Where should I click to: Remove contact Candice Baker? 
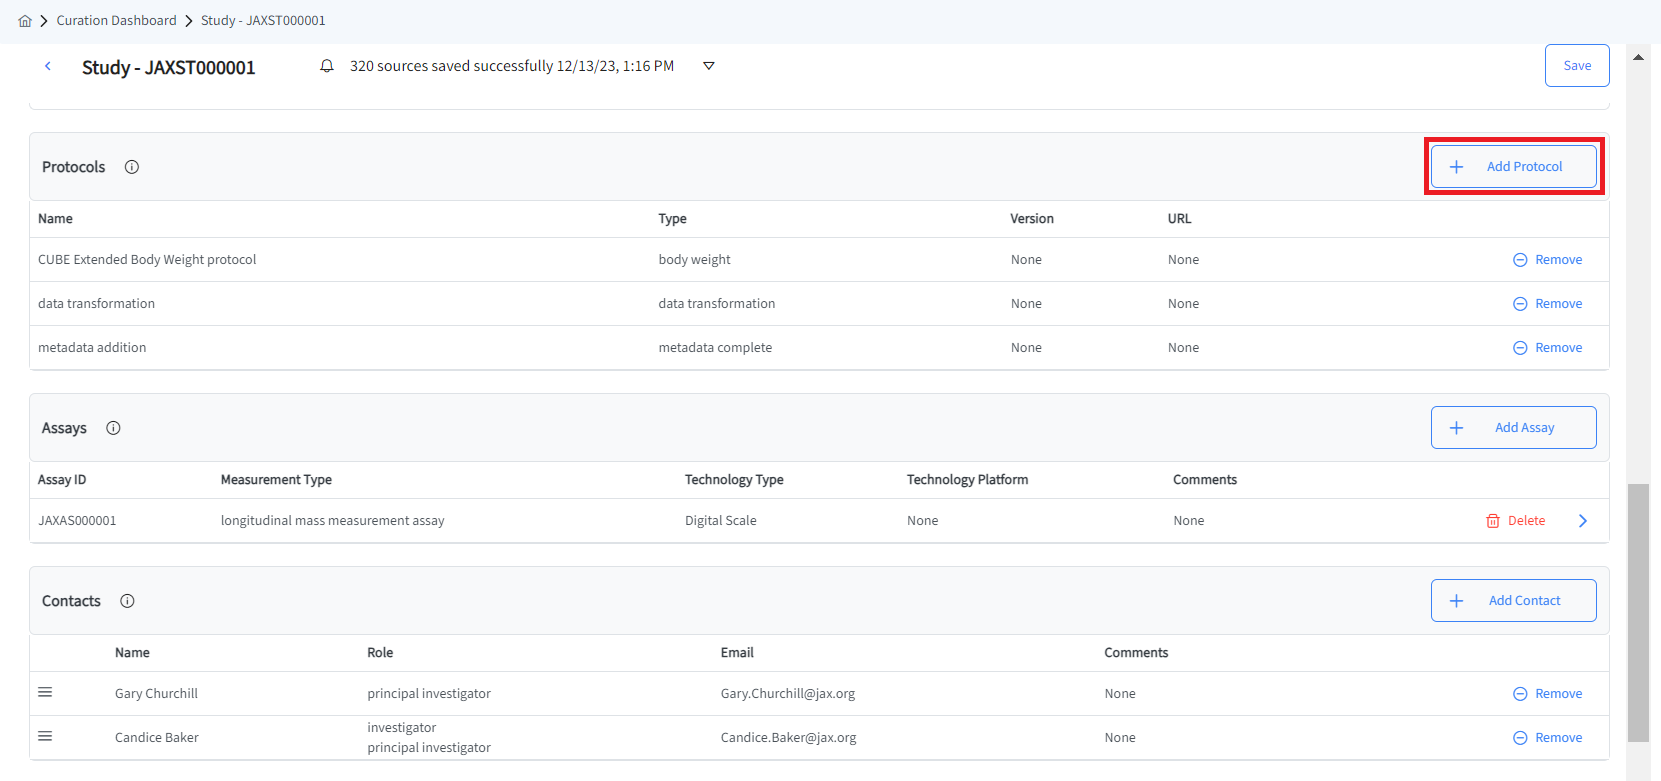pyautogui.click(x=1547, y=738)
